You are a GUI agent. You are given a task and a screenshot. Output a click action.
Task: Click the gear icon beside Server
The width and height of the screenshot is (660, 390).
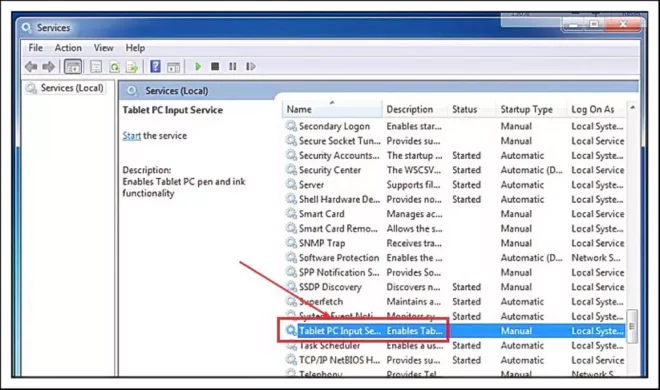[291, 184]
